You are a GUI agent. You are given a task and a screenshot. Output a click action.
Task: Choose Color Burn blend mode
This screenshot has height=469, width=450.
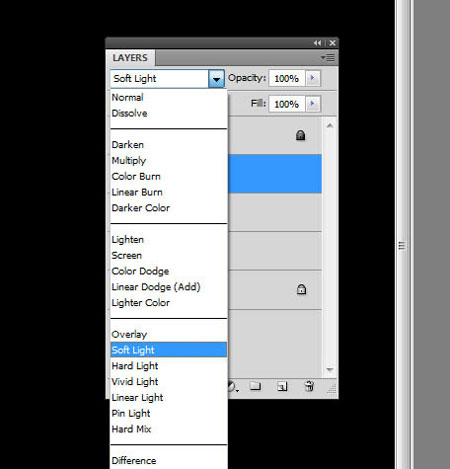(169, 176)
